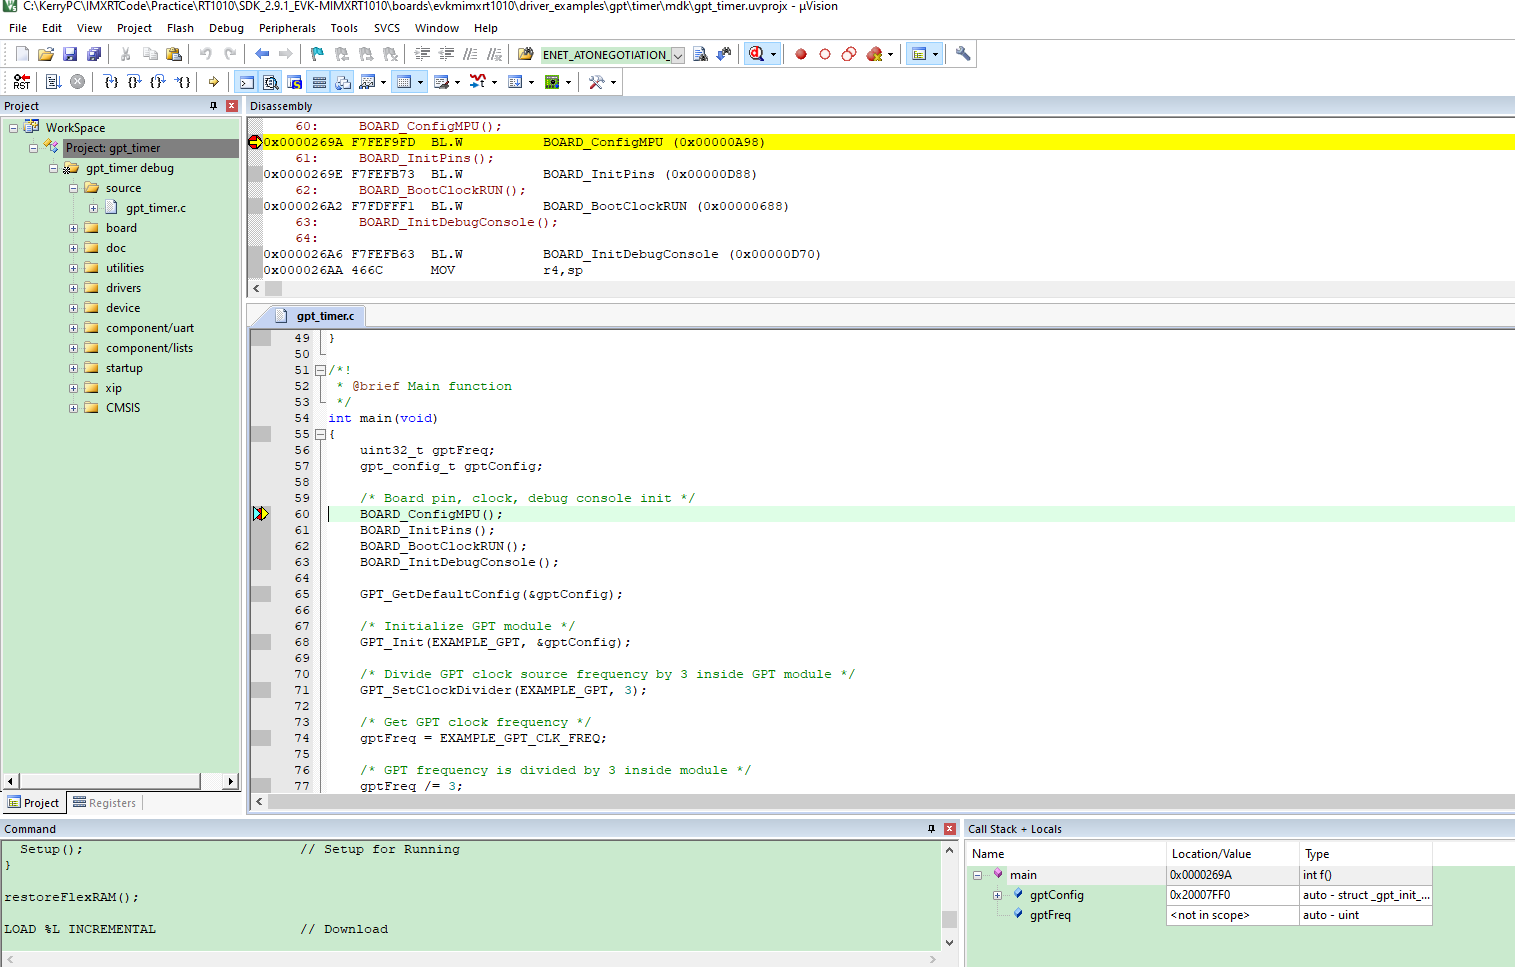The image size is (1515, 967).
Task: Open the Peripherals menu
Action: (286, 28)
